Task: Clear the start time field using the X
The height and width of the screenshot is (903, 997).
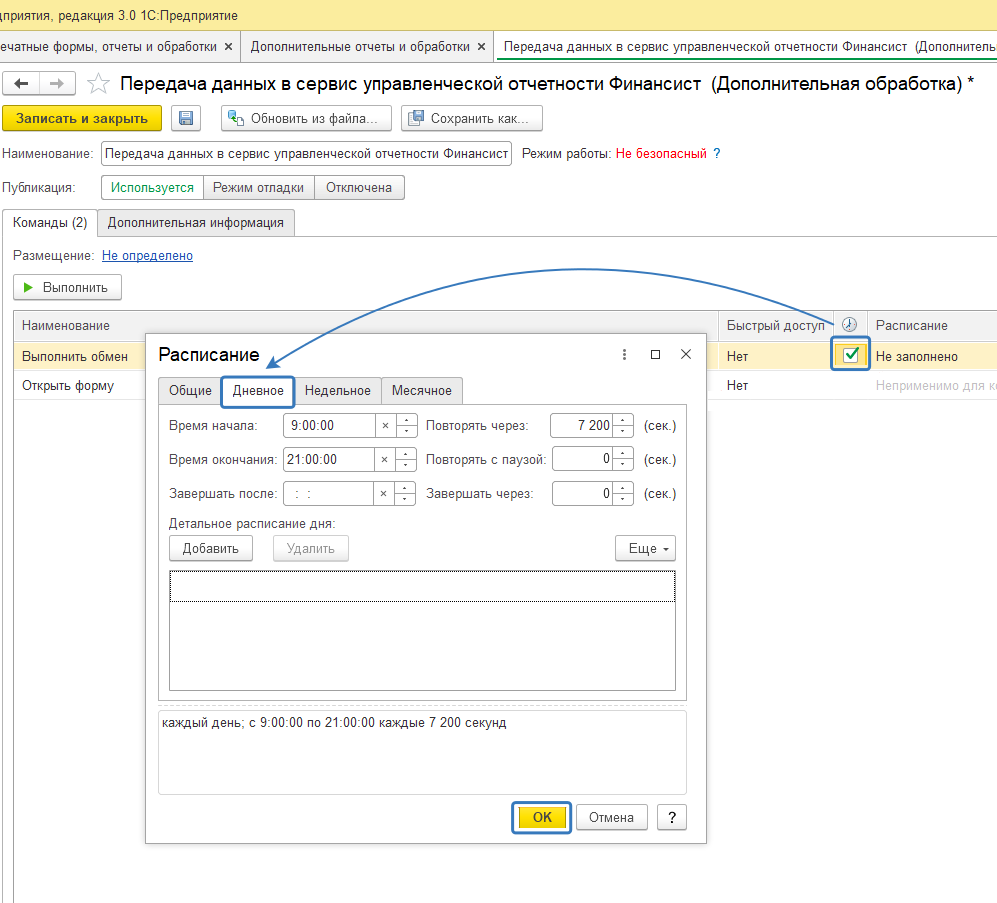Action: 385,426
